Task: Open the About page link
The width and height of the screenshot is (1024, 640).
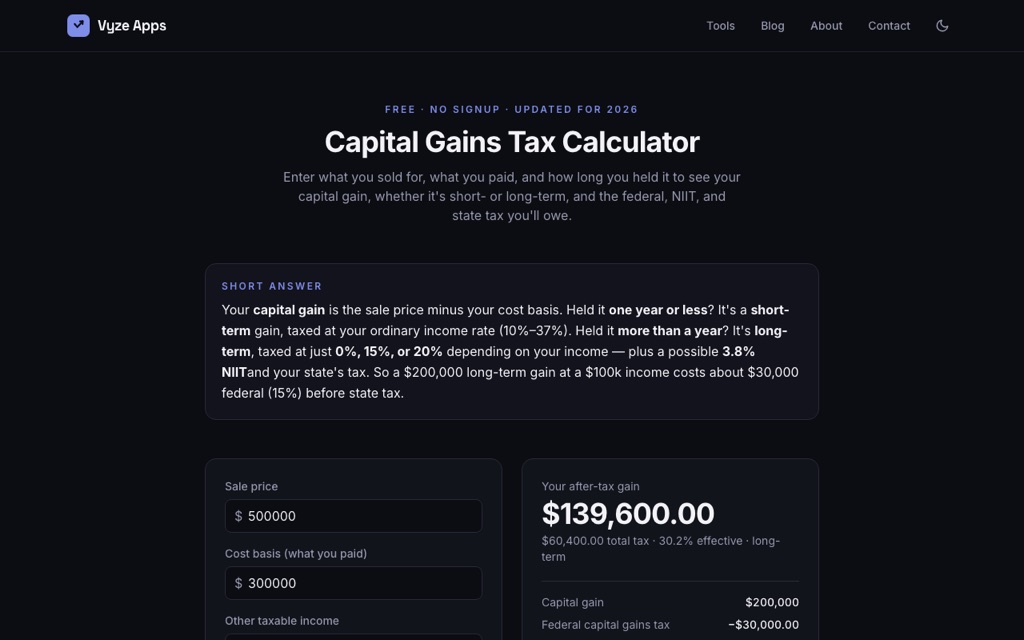Action: pyautogui.click(x=826, y=25)
